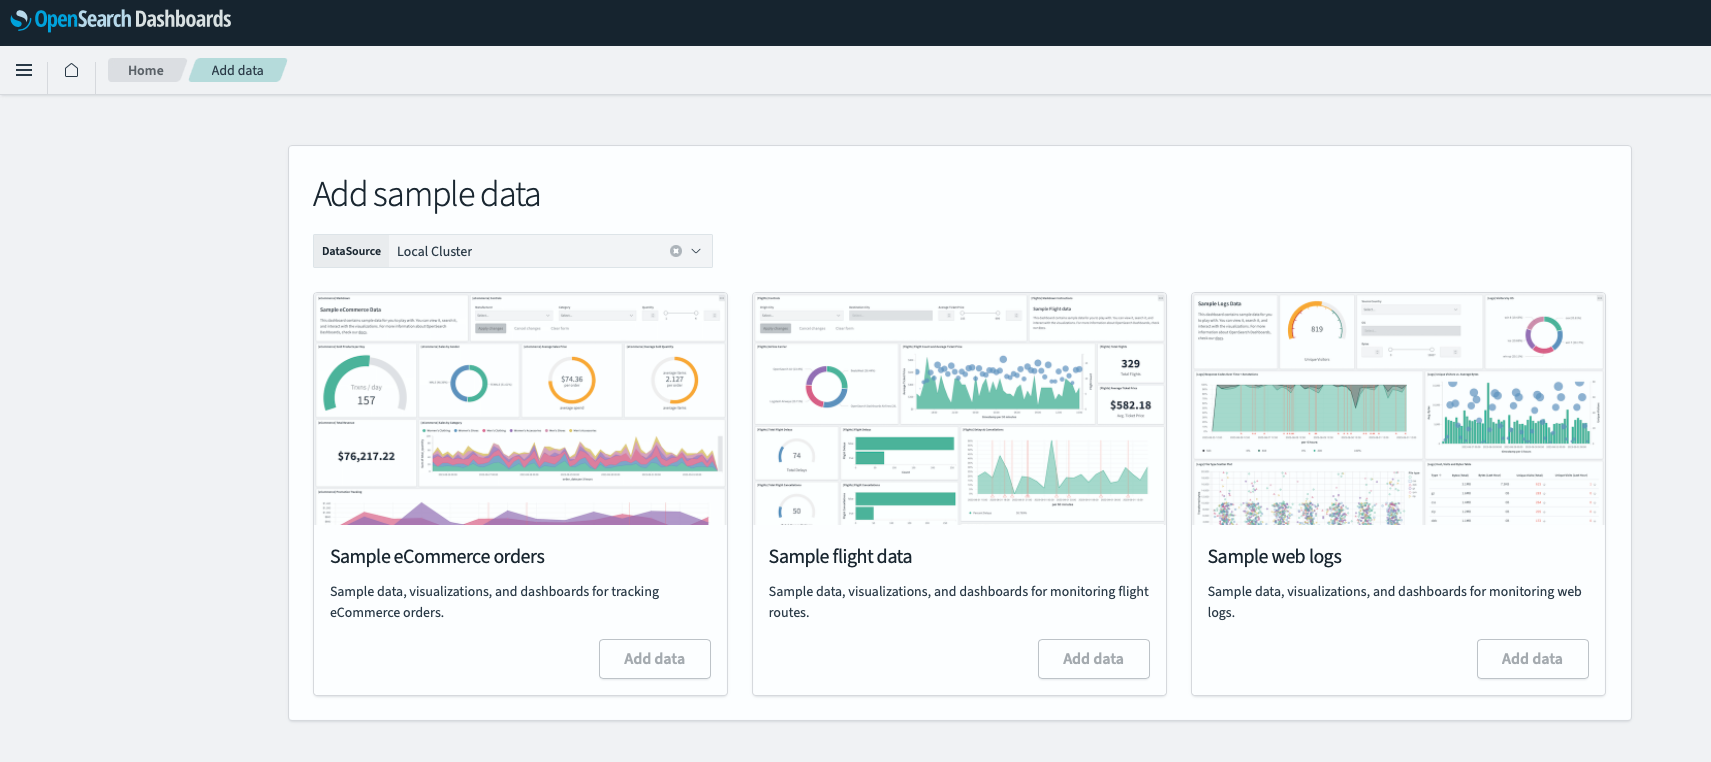Screen dimensions: 1711x762
Task: Open the hamburger navigation menu
Action: pyautogui.click(x=24, y=70)
